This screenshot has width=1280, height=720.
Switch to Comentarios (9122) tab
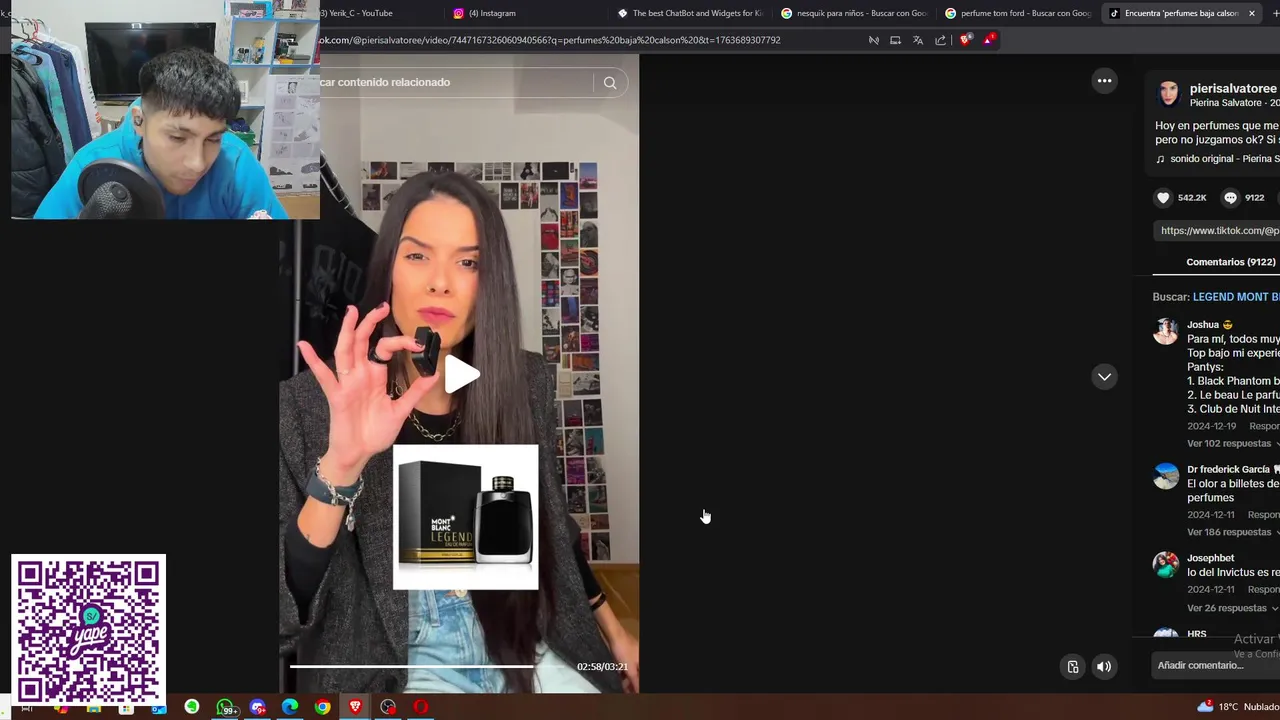click(x=1231, y=262)
